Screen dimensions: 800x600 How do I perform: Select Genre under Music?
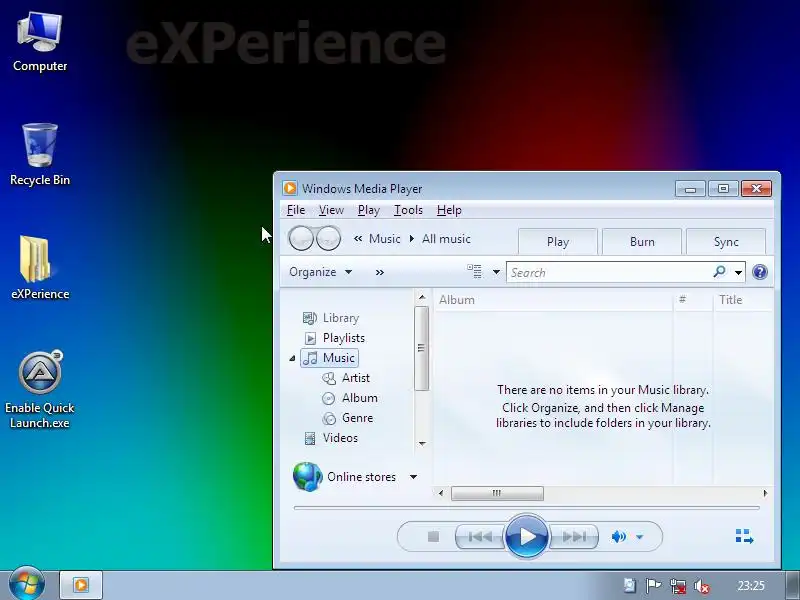pyautogui.click(x=348, y=418)
